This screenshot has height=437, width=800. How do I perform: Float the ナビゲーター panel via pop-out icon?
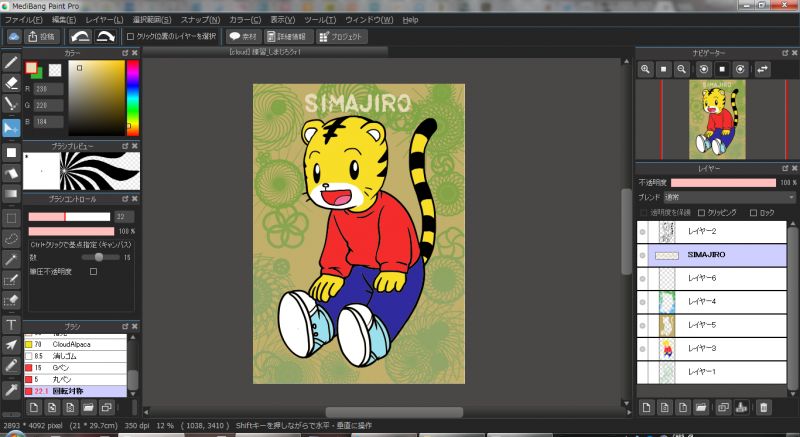coord(785,53)
